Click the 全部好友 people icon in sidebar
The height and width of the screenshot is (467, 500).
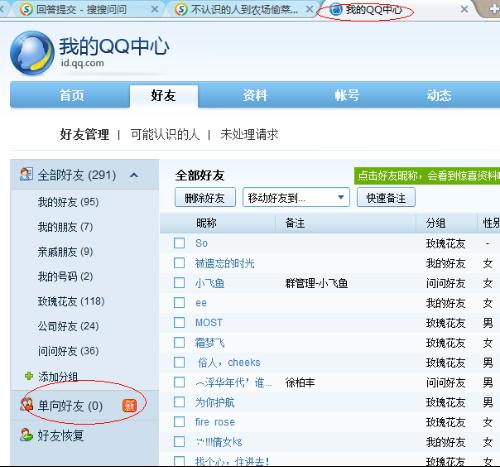pos(26,174)
